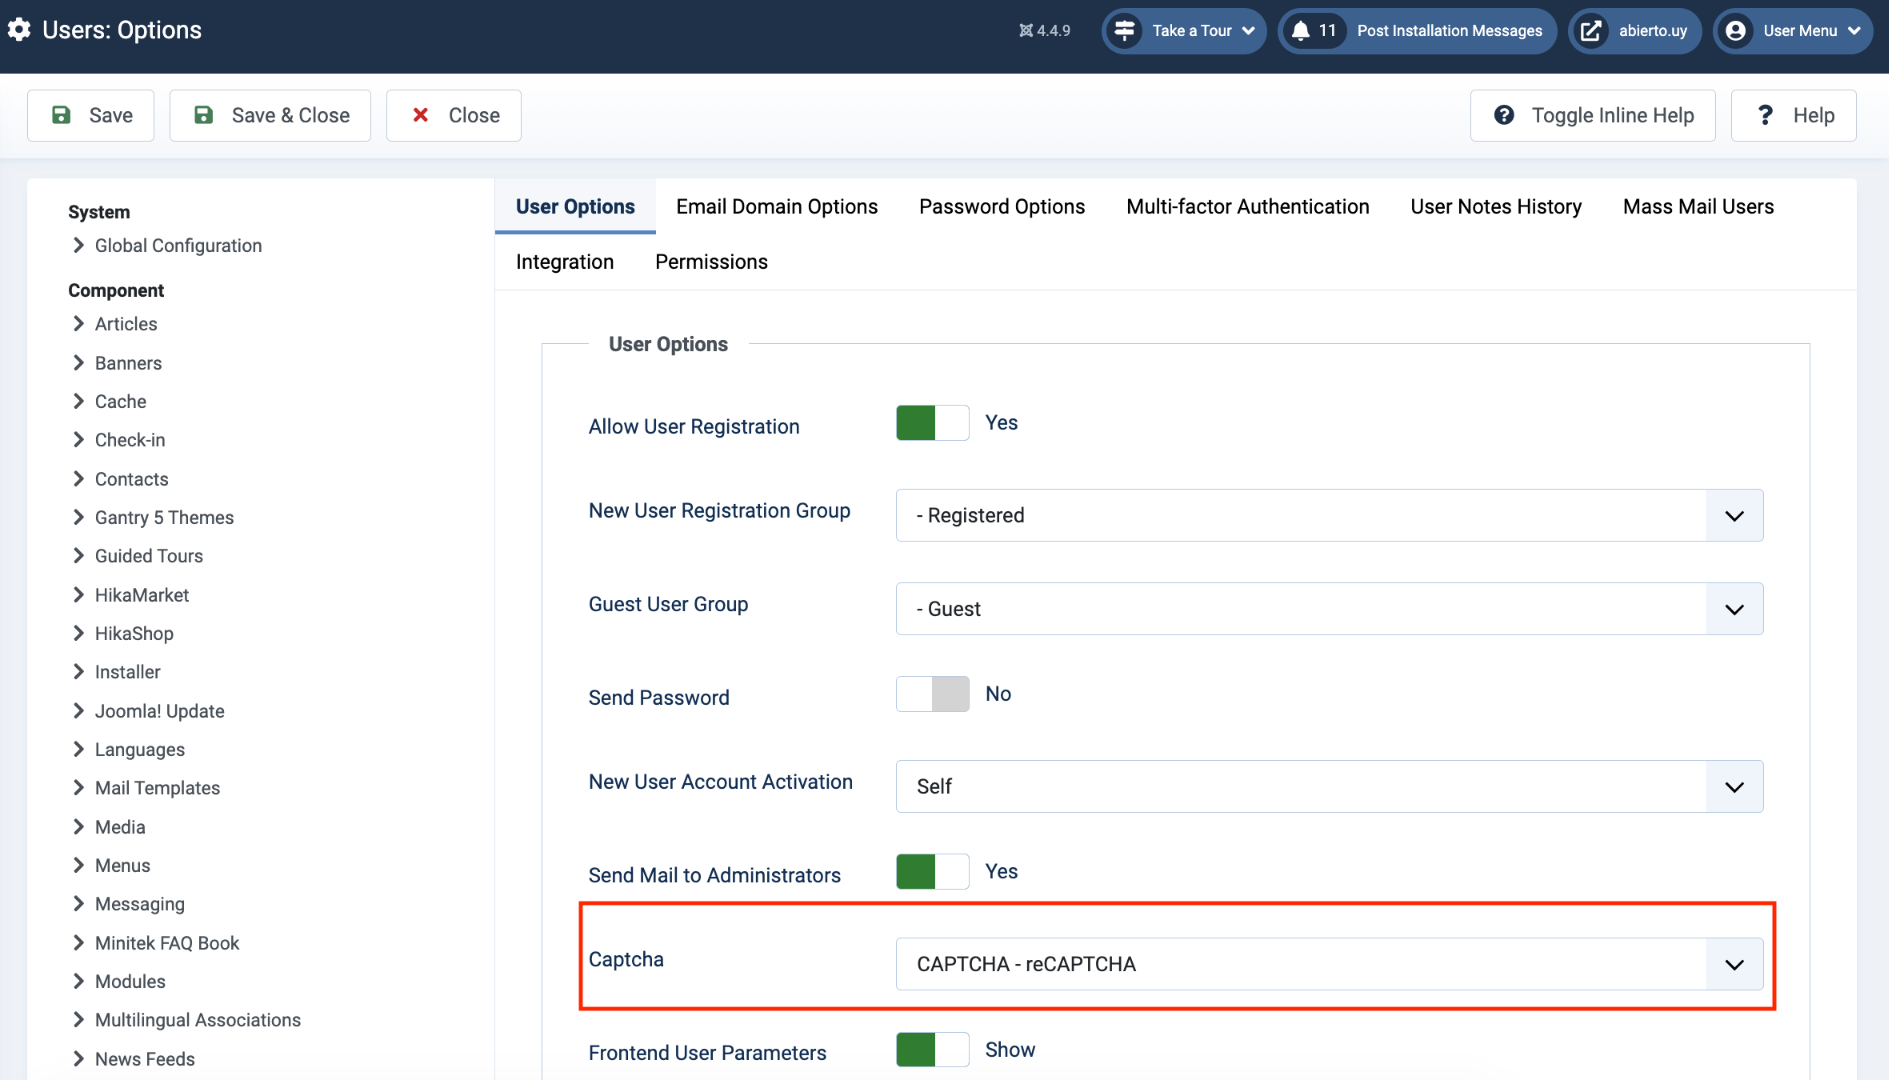1889x1080 pixels.
Task: Click the User Menu avatar icon
Action: (x=1736, y=31)
